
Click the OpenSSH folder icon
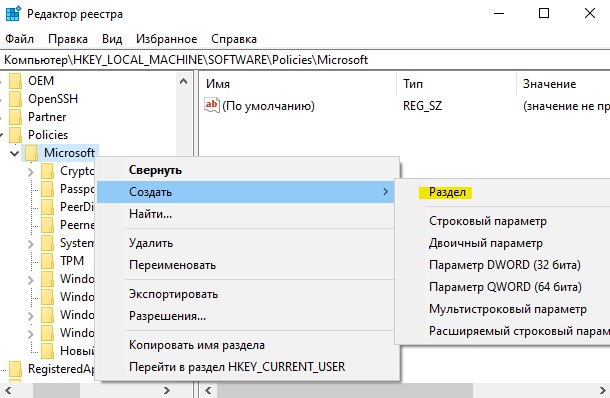point(16,99)
